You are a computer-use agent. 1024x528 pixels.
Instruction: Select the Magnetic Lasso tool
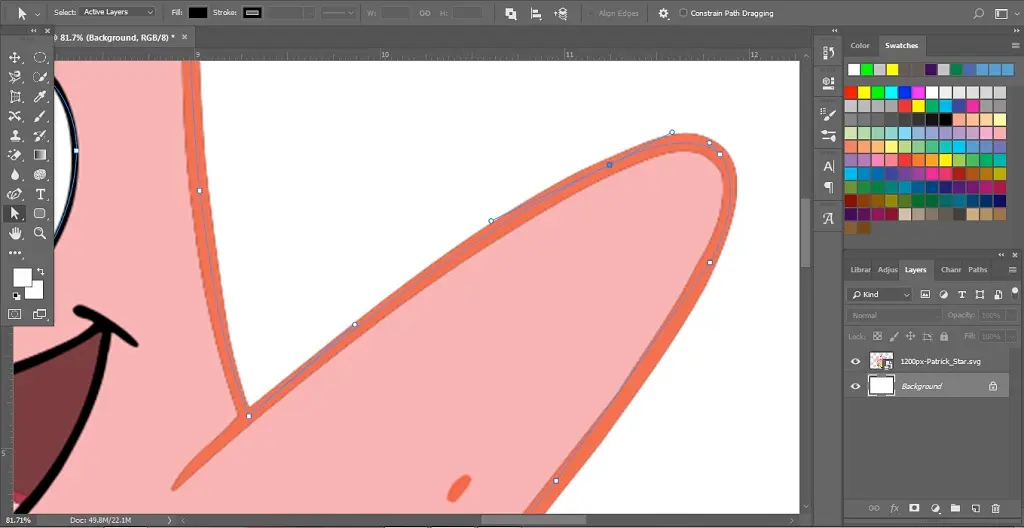(x=15, y=77)
